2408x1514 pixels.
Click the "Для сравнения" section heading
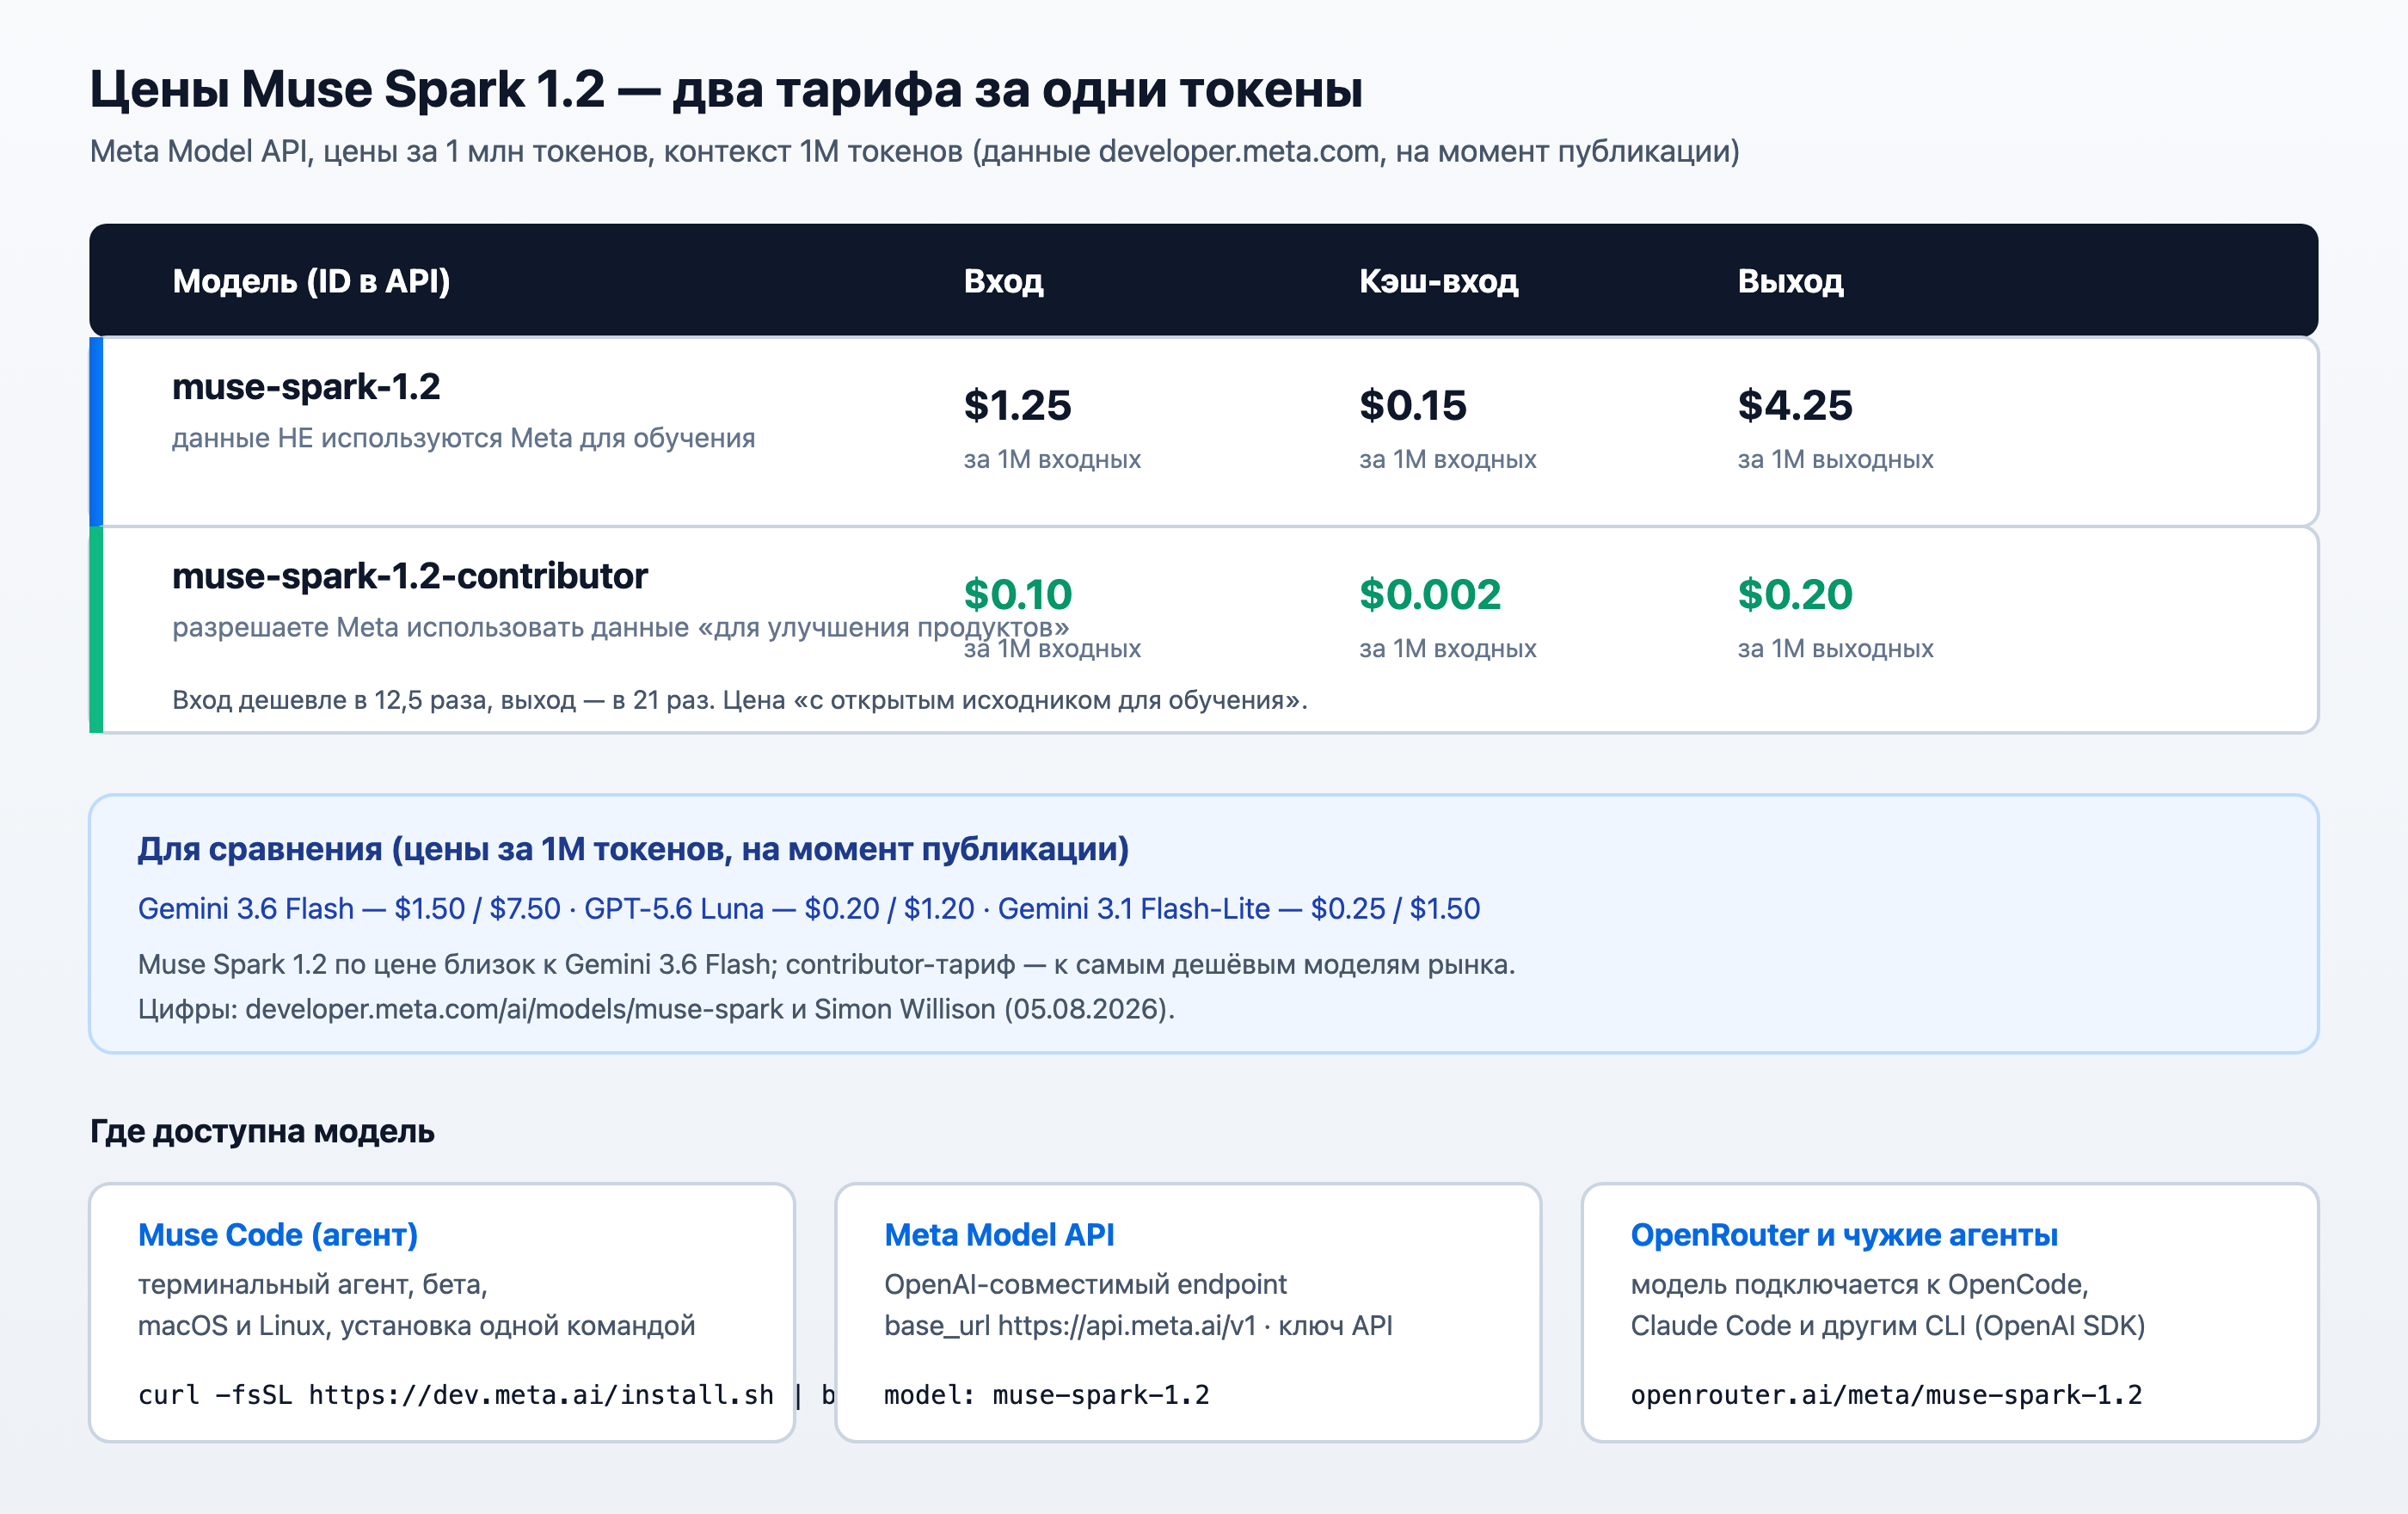(x=633, y=849)
